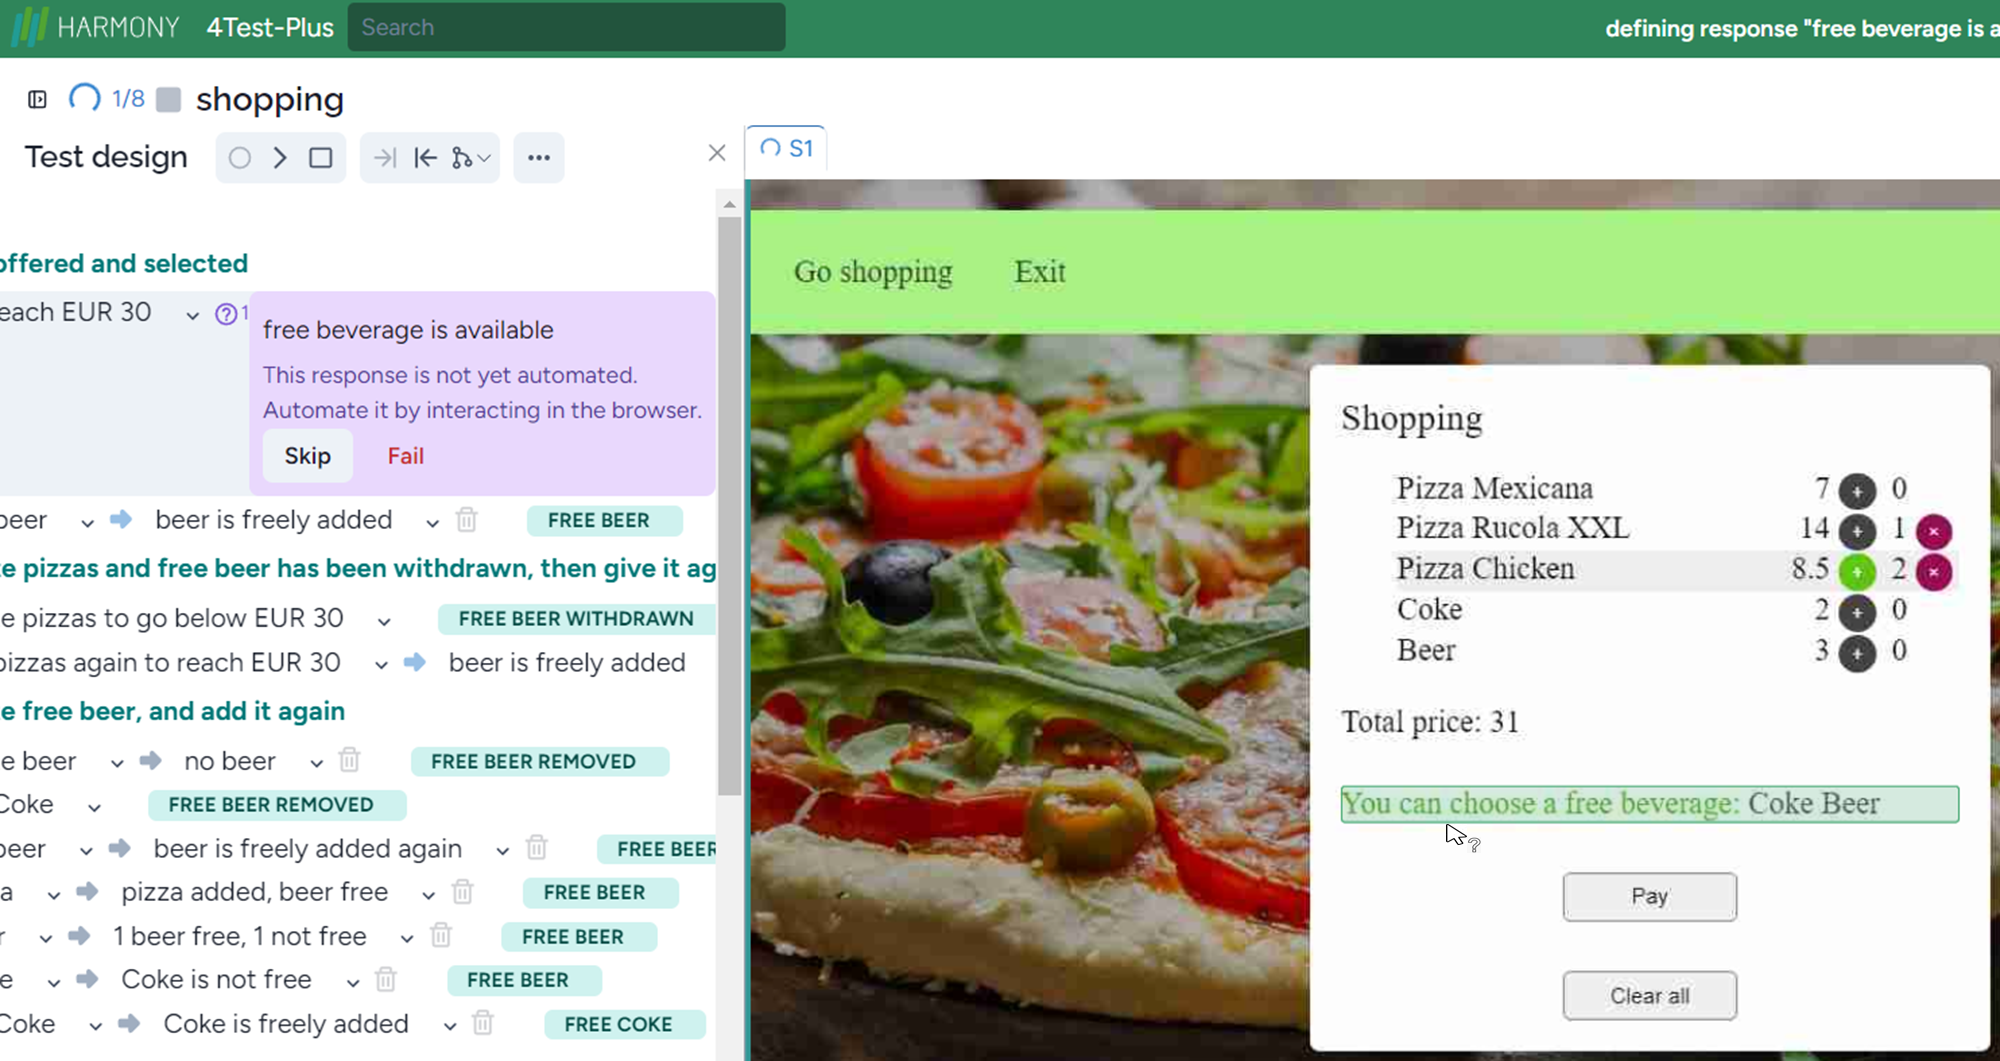
Task: Click the play arrow in Test design toolbar
Action: click(x=281, y=158)
